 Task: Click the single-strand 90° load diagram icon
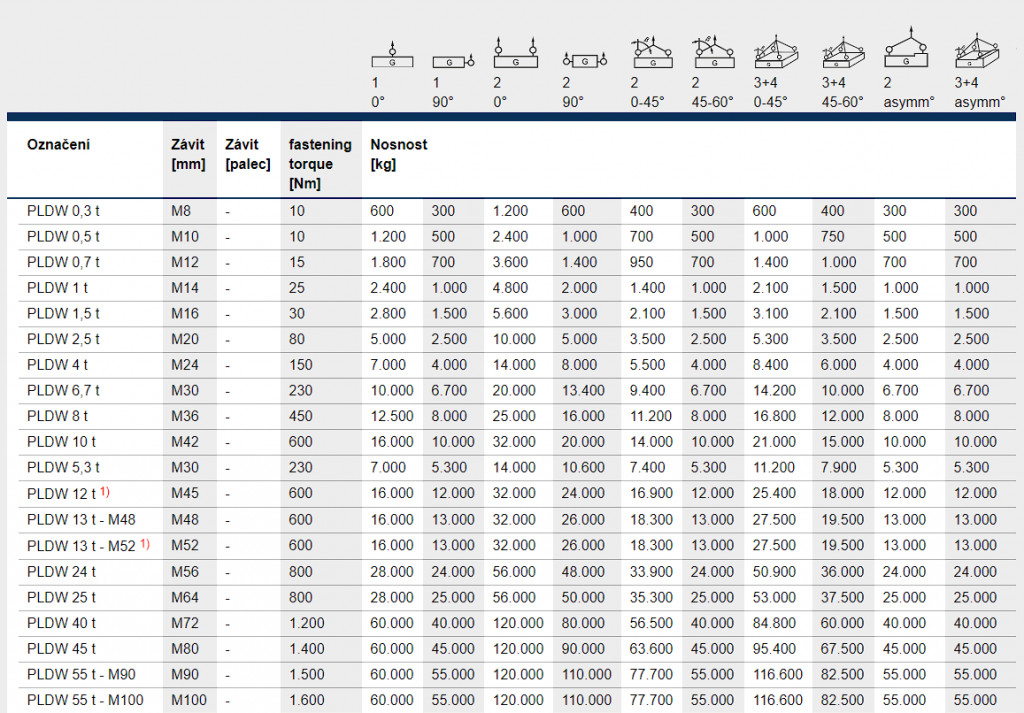coord(453,61)
